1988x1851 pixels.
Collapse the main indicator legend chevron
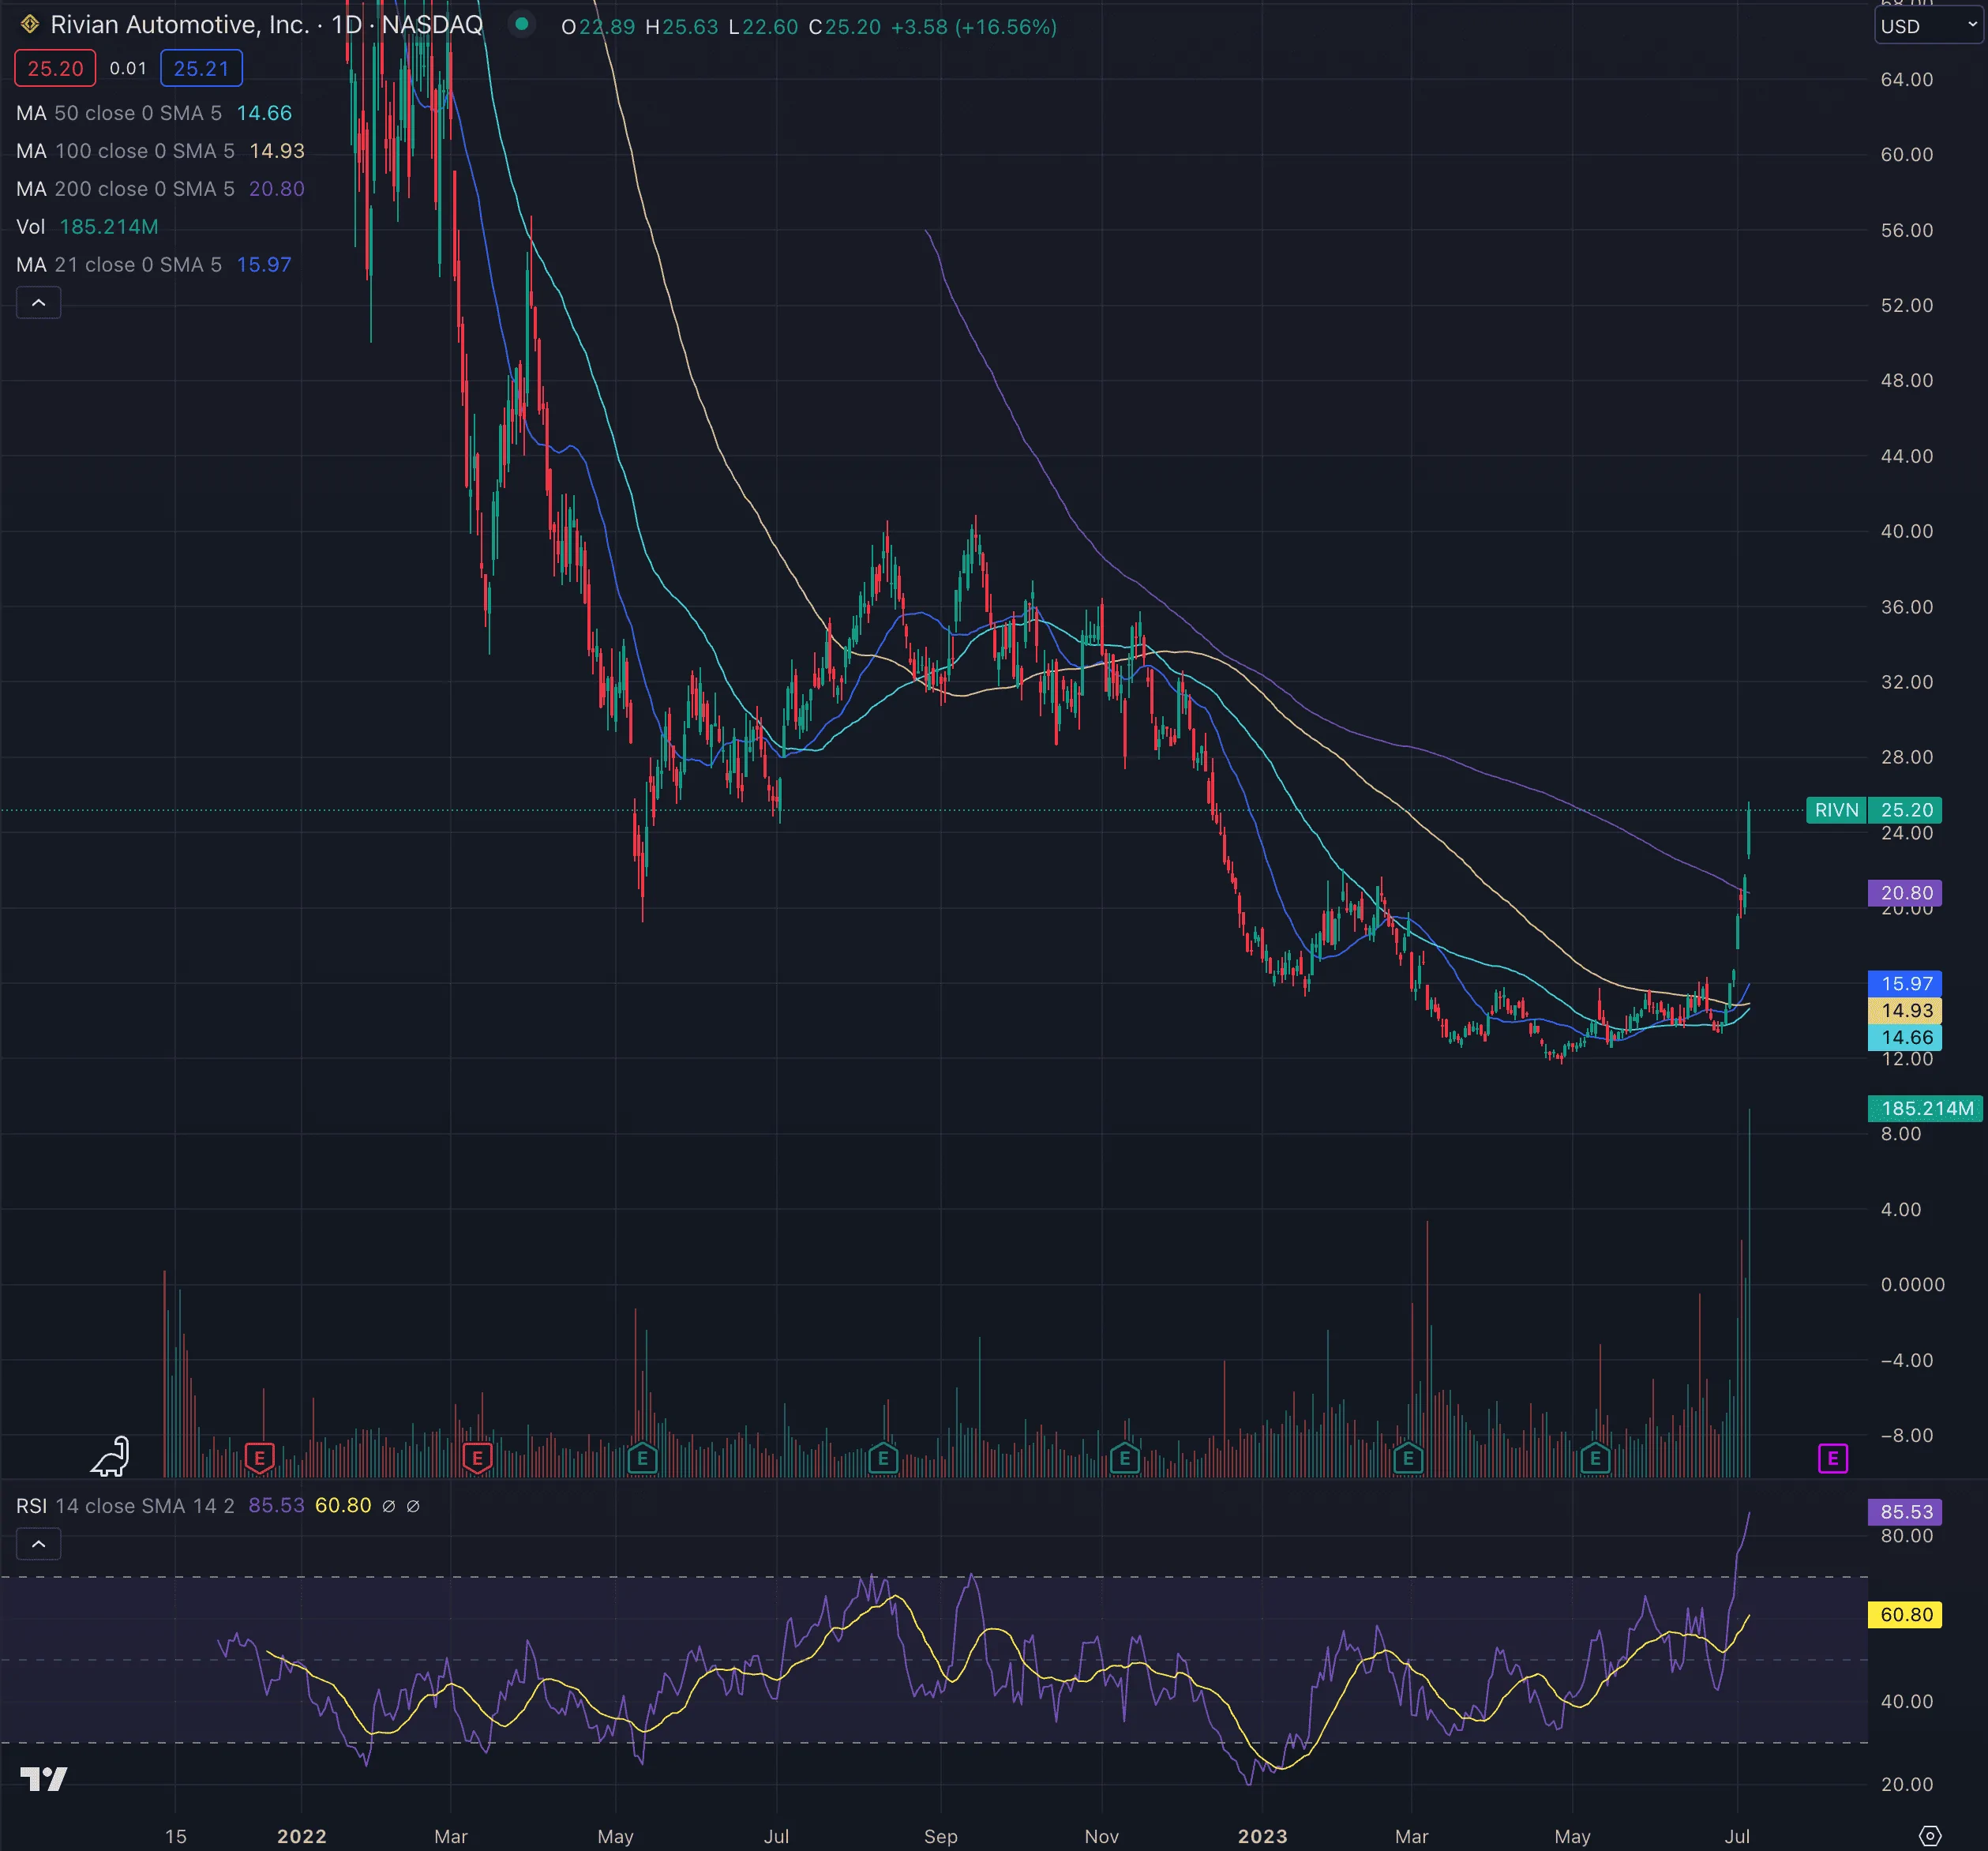[38, 303]
